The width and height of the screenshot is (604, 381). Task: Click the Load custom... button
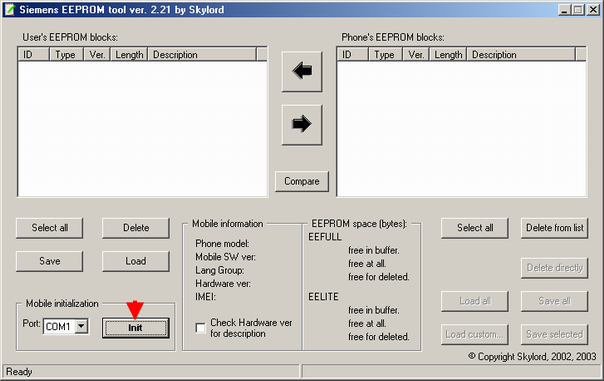pyautogui.click(x=475, y=334)
